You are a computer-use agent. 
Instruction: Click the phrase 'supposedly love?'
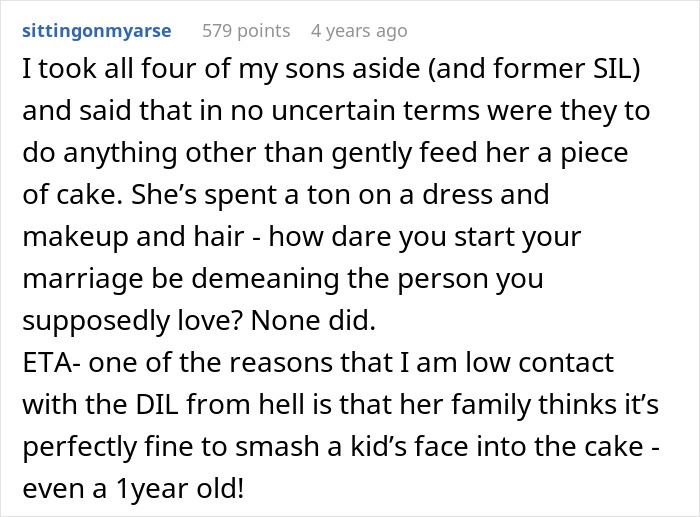133,321
